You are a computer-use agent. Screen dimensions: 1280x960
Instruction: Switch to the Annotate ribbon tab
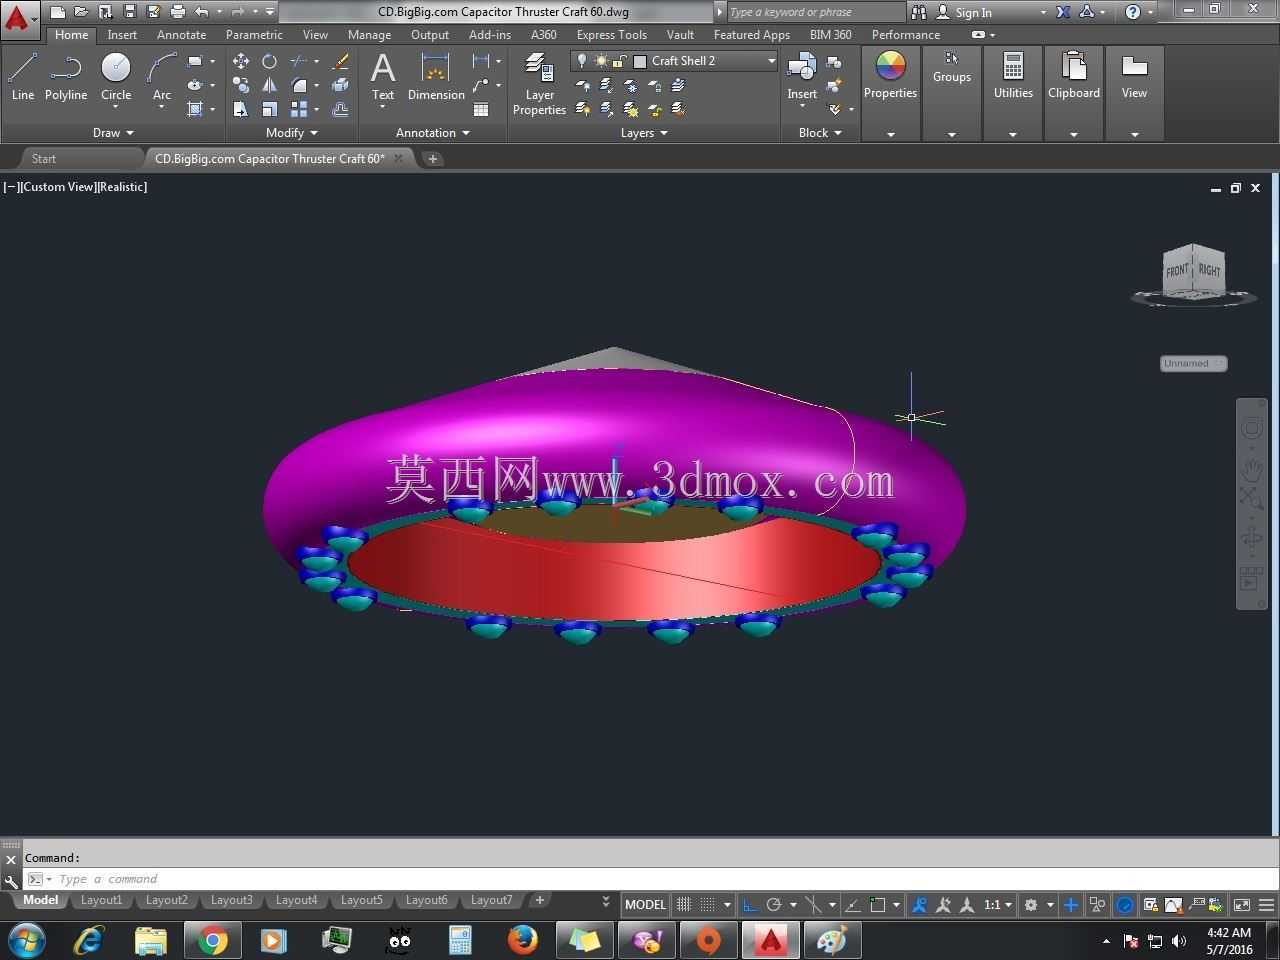pyautogui.click(x=181, y=34)
